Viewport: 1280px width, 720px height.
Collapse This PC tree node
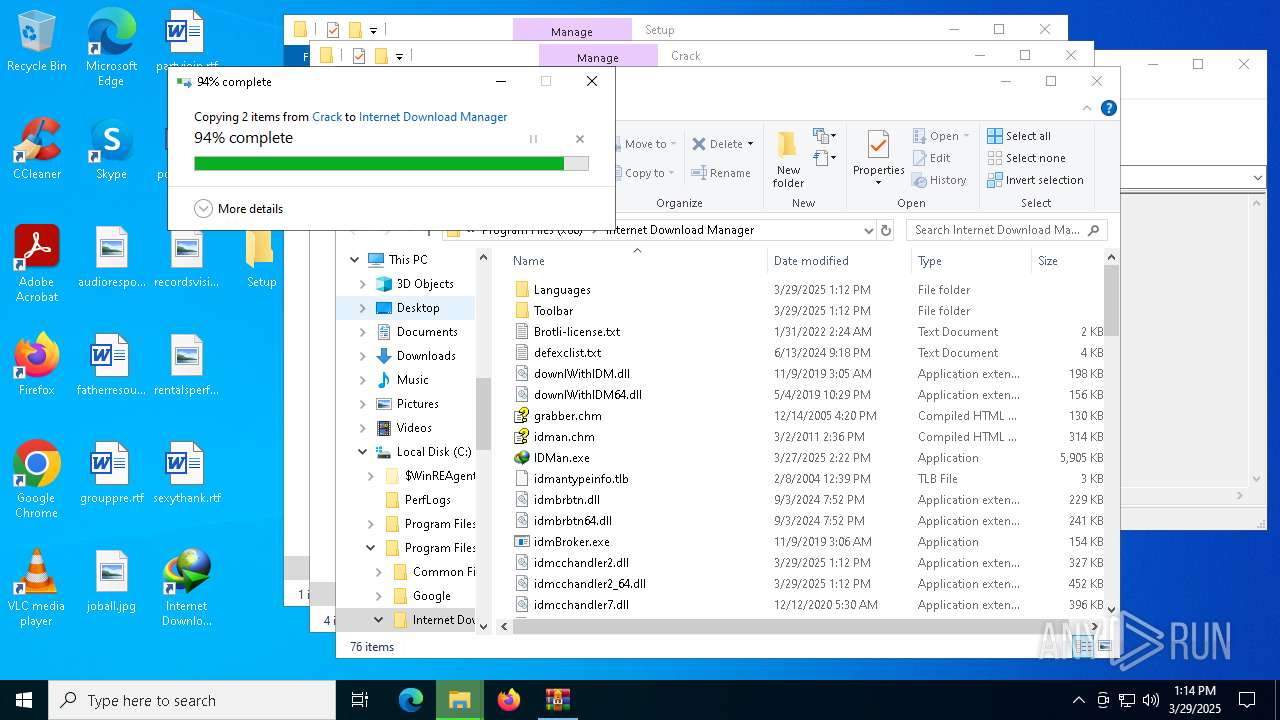(x=355, y=260)
